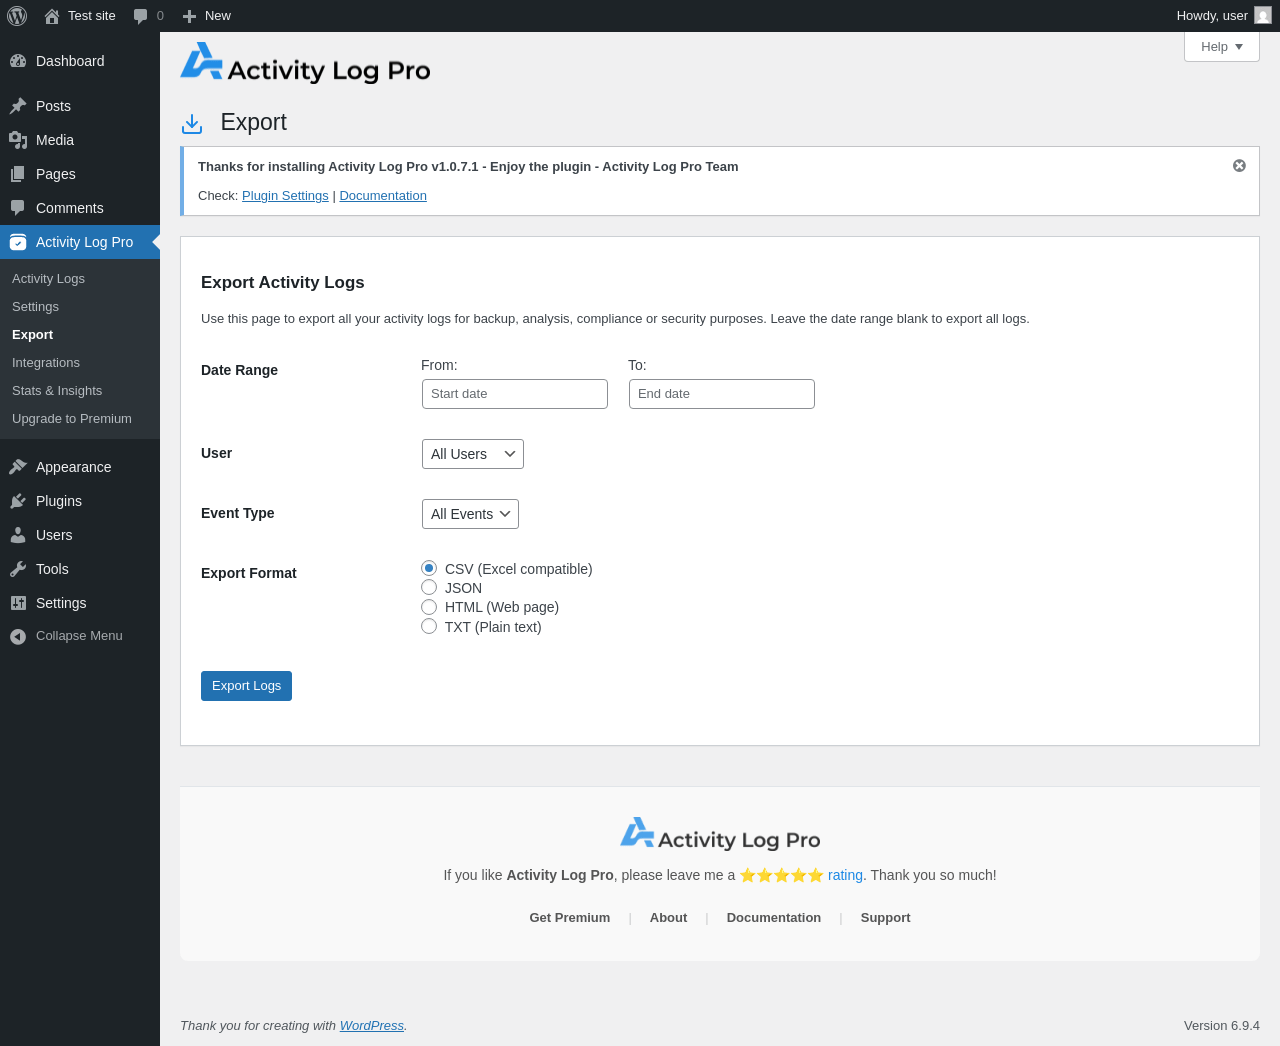Open the All Users dropdown
The width and height of the screenshot is (1280, 1046).
point(473,454)
